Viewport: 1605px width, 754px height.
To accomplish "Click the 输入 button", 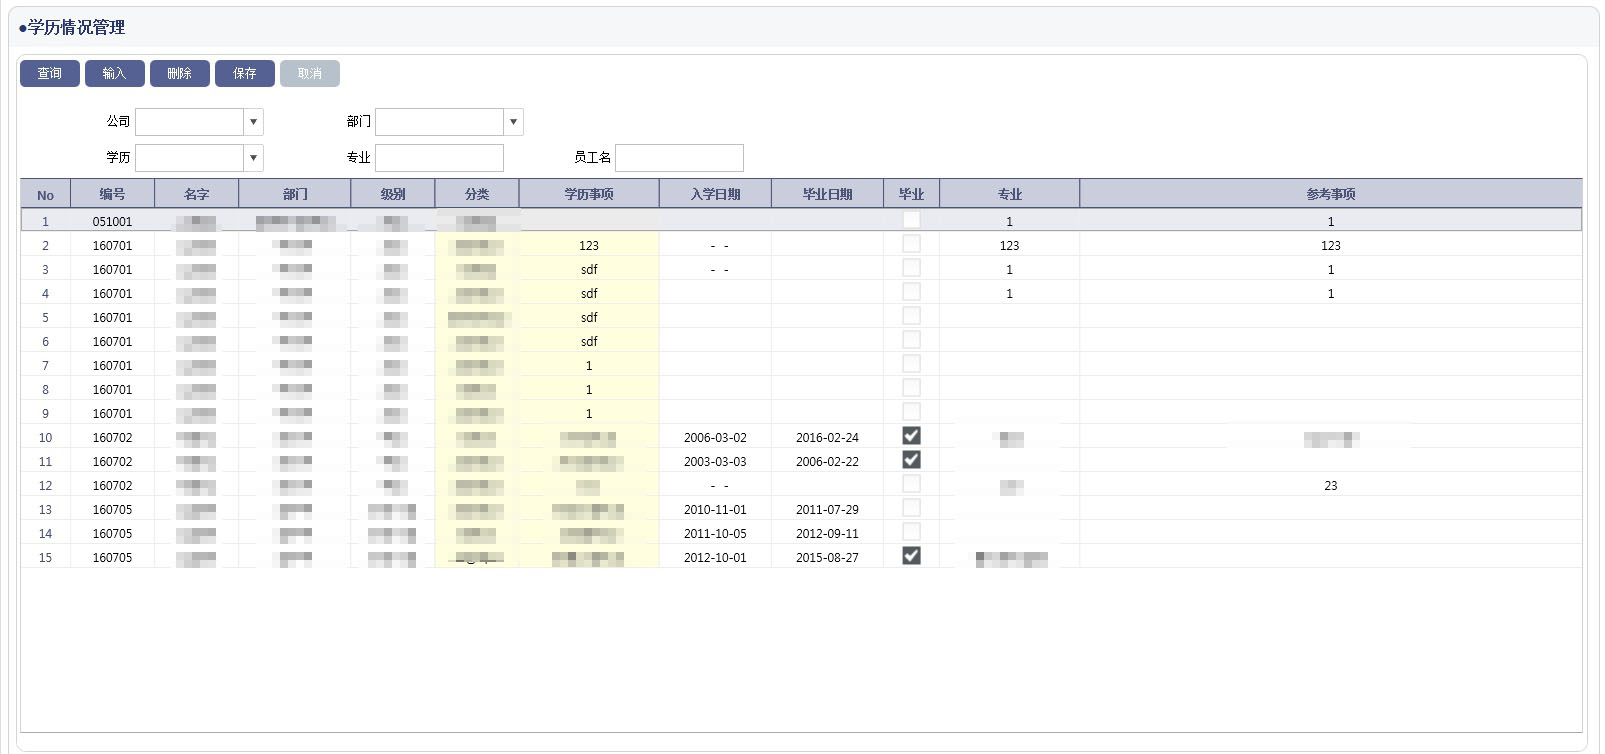I will point(115,73).
